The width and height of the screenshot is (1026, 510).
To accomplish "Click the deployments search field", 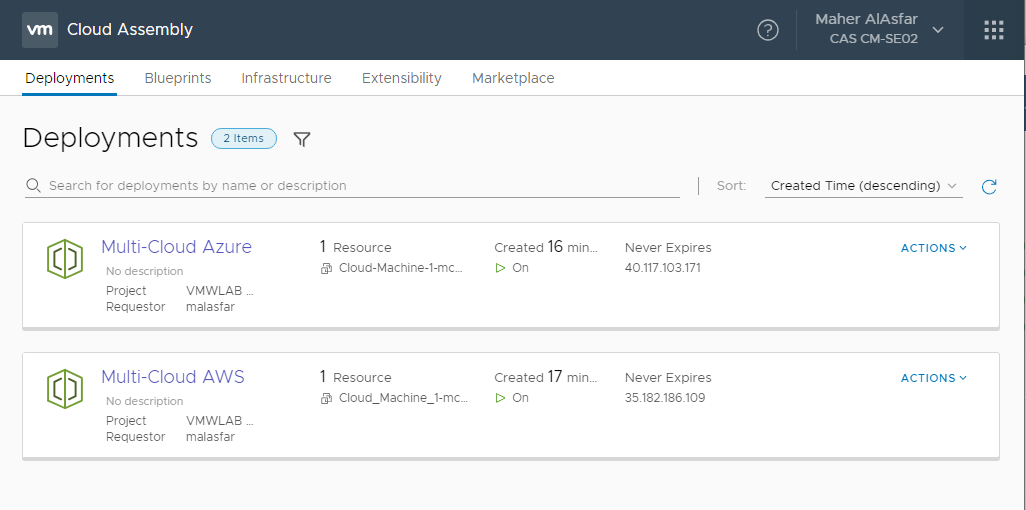I will point(360,186).
